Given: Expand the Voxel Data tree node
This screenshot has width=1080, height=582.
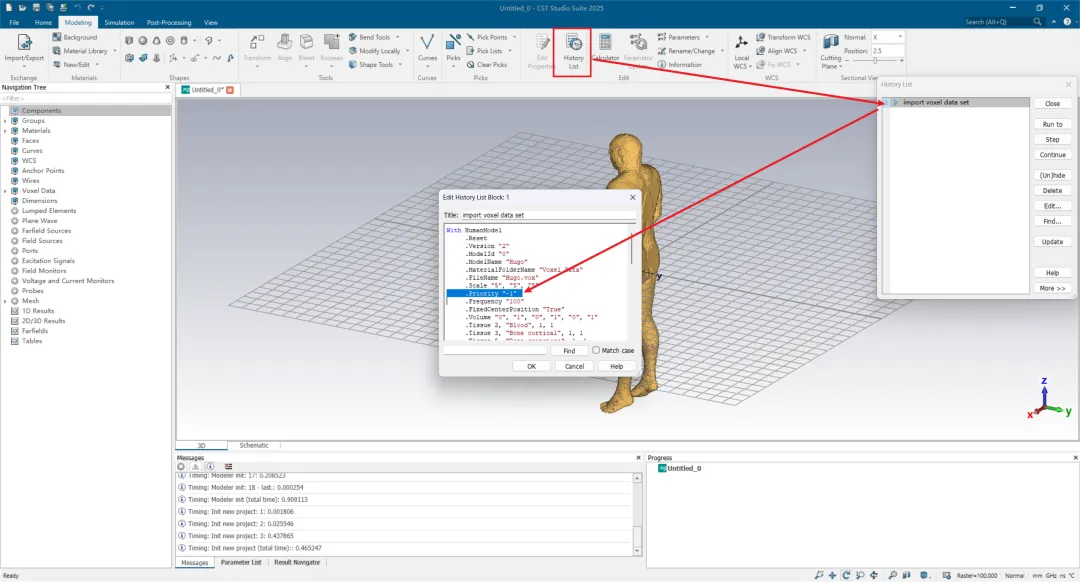Looking at the screenshot, I should [x=6, y=191].
